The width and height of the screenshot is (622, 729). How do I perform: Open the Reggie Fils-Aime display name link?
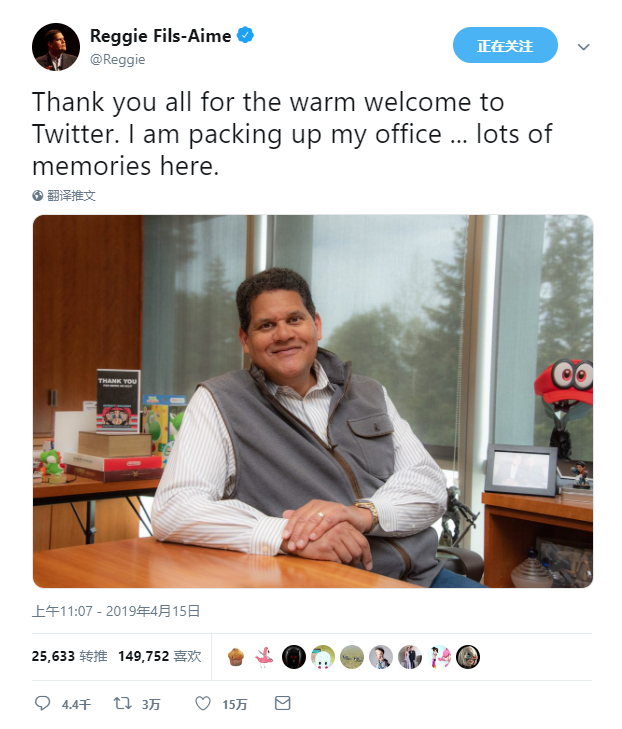(x=160, y=36)
